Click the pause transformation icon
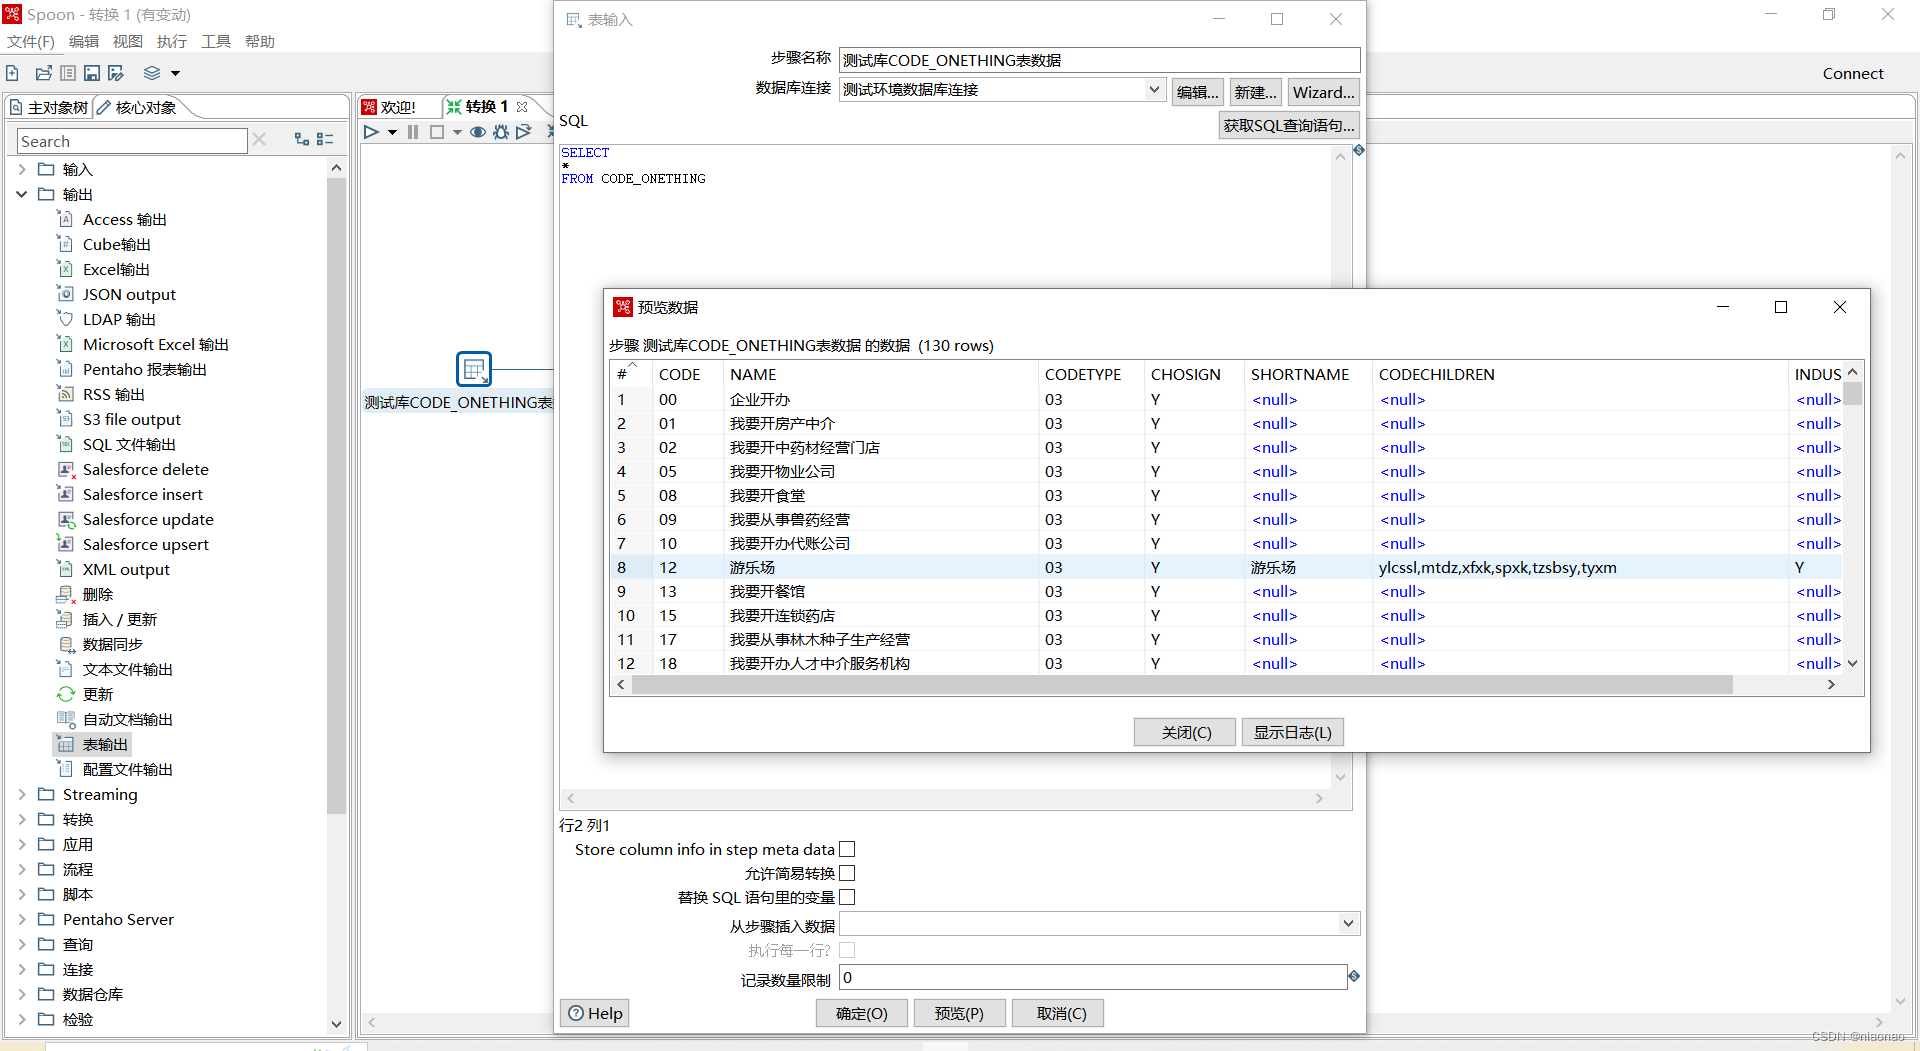The image size is (1920, 1051). (413, 132)
